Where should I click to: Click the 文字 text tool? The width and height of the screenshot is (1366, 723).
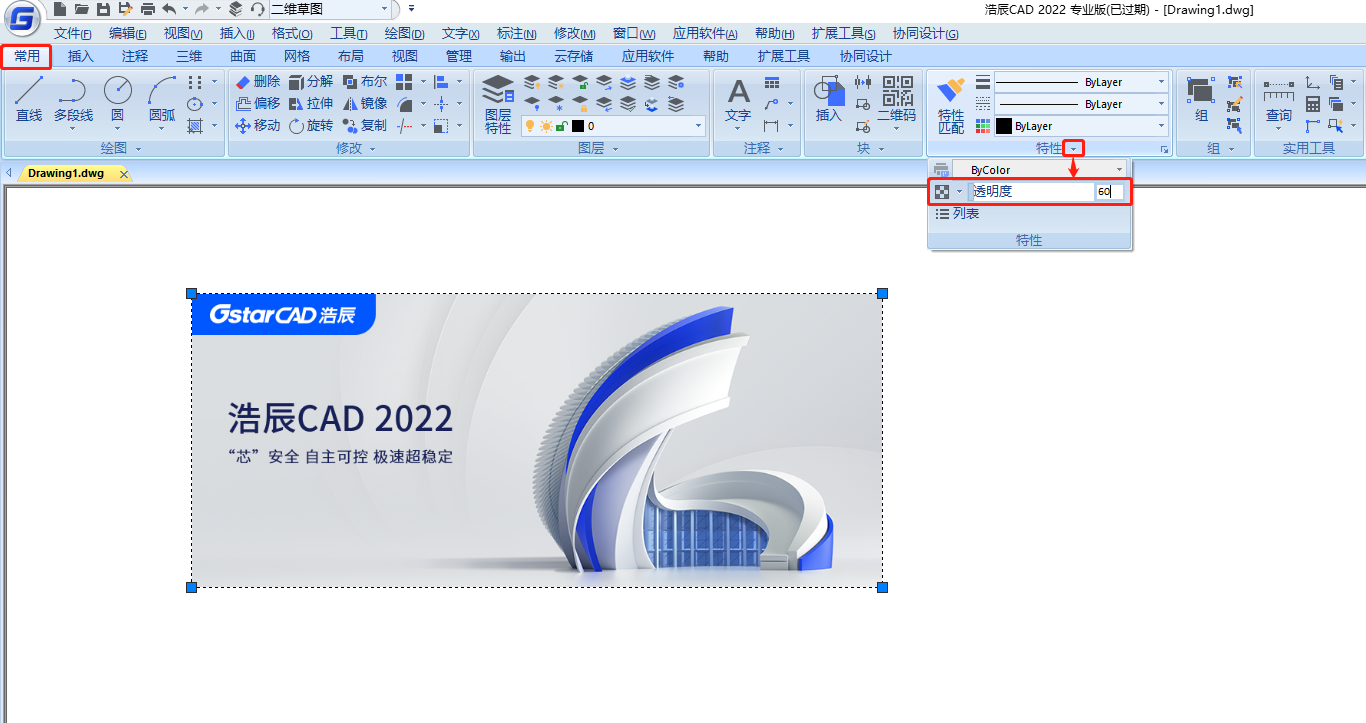738,100
